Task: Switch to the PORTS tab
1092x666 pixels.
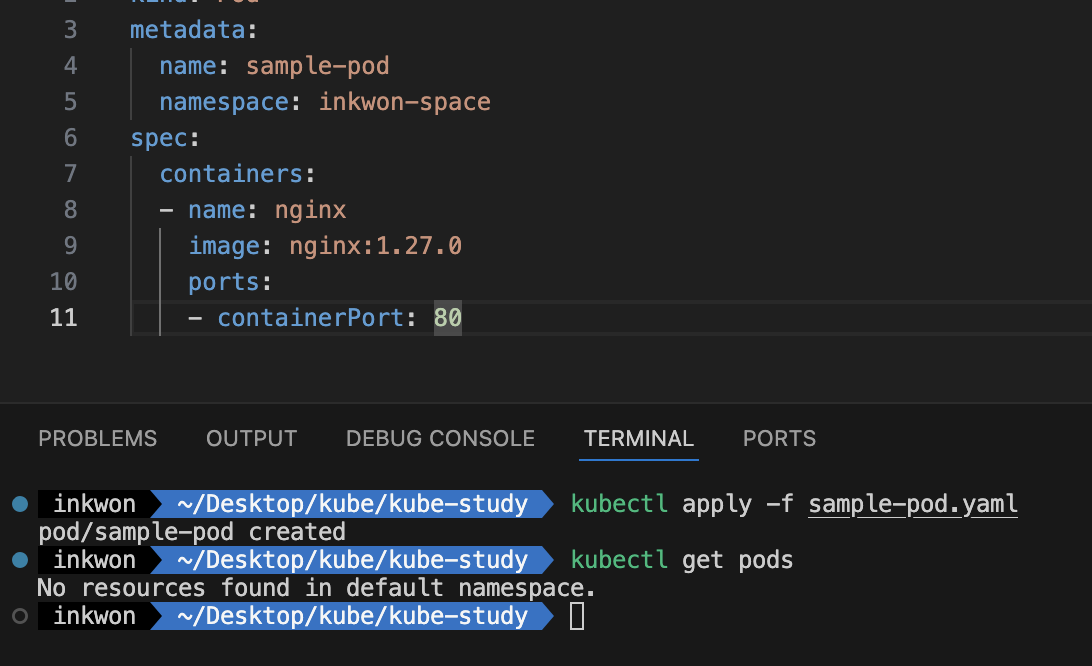Action: 779,438
